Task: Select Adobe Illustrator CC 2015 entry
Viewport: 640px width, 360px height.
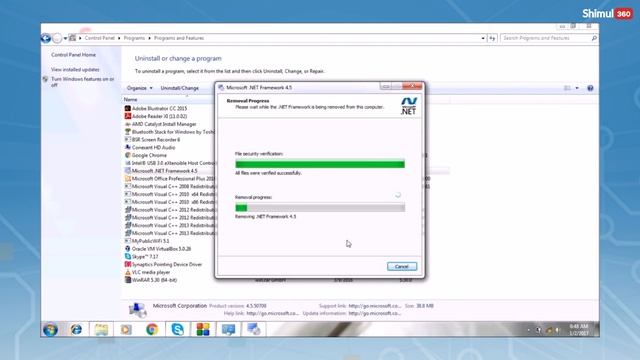Action: pos(159,109)
